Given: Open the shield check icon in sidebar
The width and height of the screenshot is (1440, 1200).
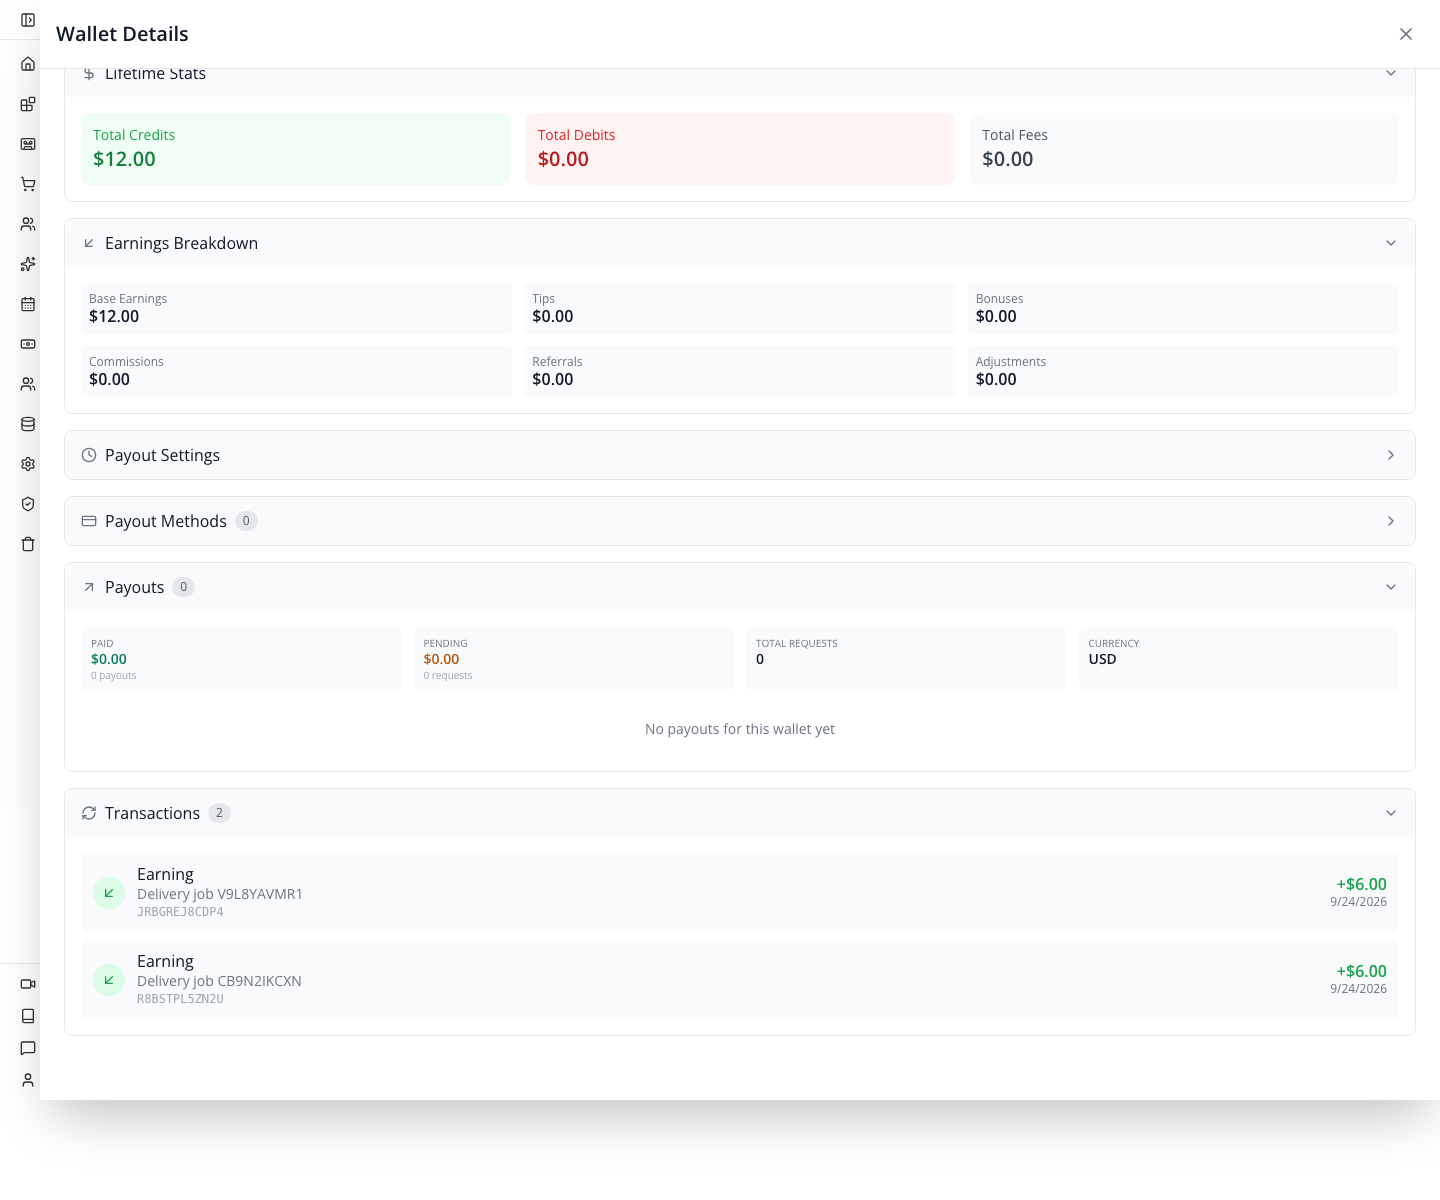Looking at the screenshot, I should coord(28,504).
